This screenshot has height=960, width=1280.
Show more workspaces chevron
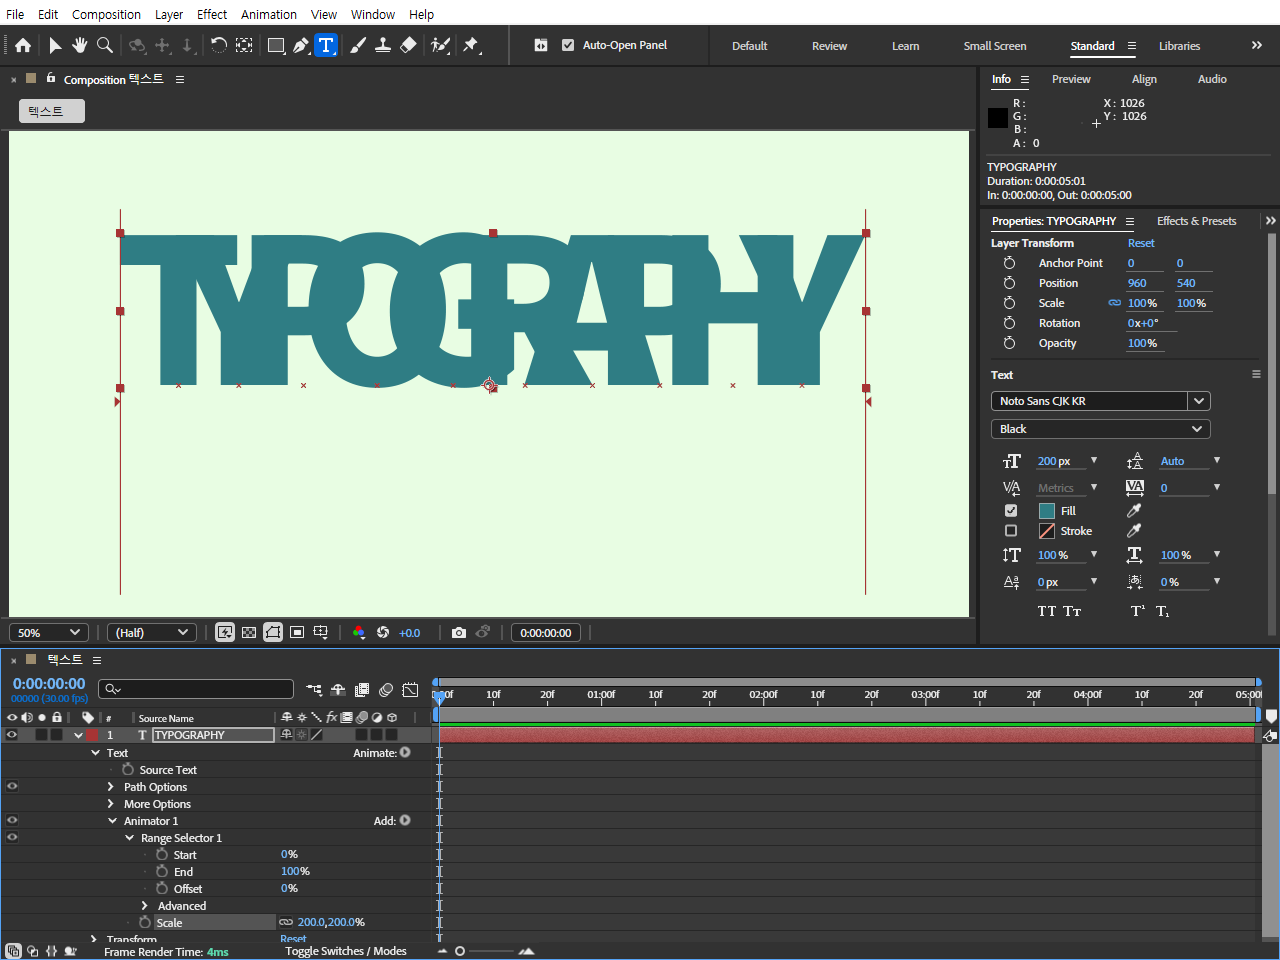click(x=1257, y=45)
